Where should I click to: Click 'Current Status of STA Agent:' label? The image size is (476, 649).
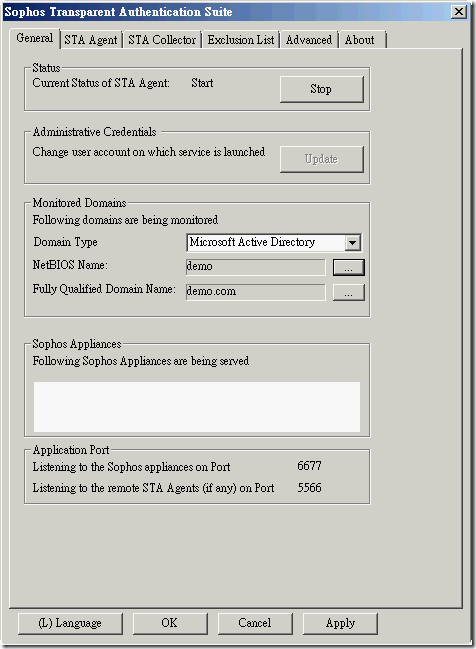click(x=101, y=83)
